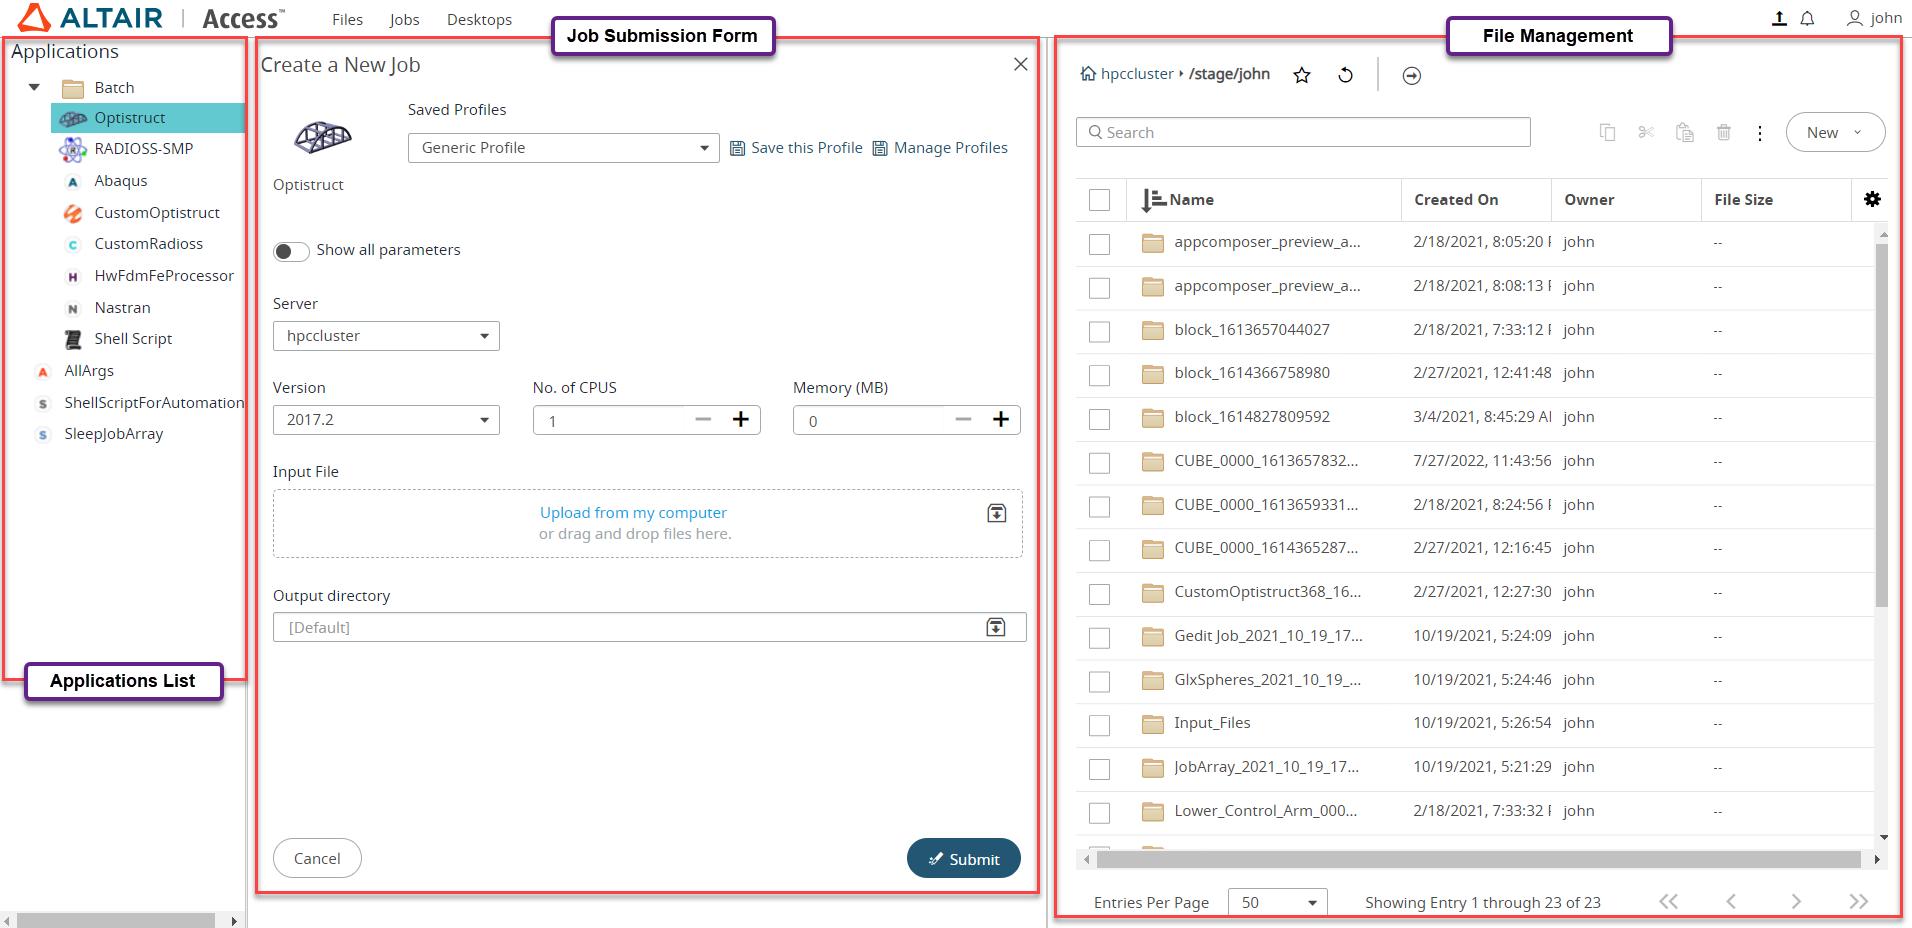Open Entries Per Page dropdown
This screenshot has width=1912, height=928.
pos(1277,902)
